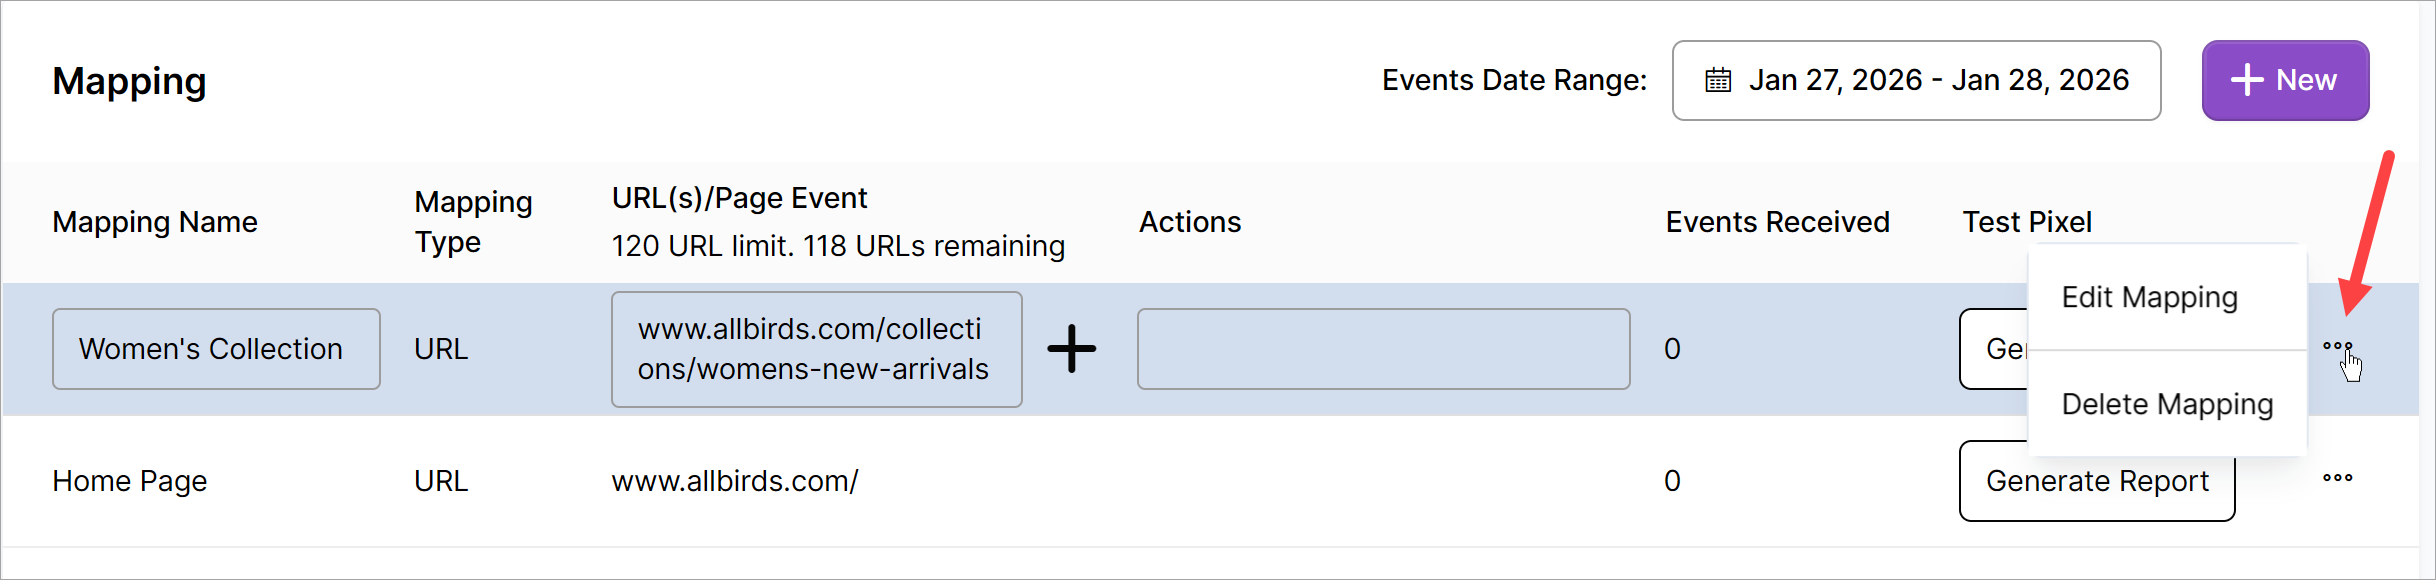Select the Home Page mapping name
The height and width of the screenshot is (580, 2436).
130,481
